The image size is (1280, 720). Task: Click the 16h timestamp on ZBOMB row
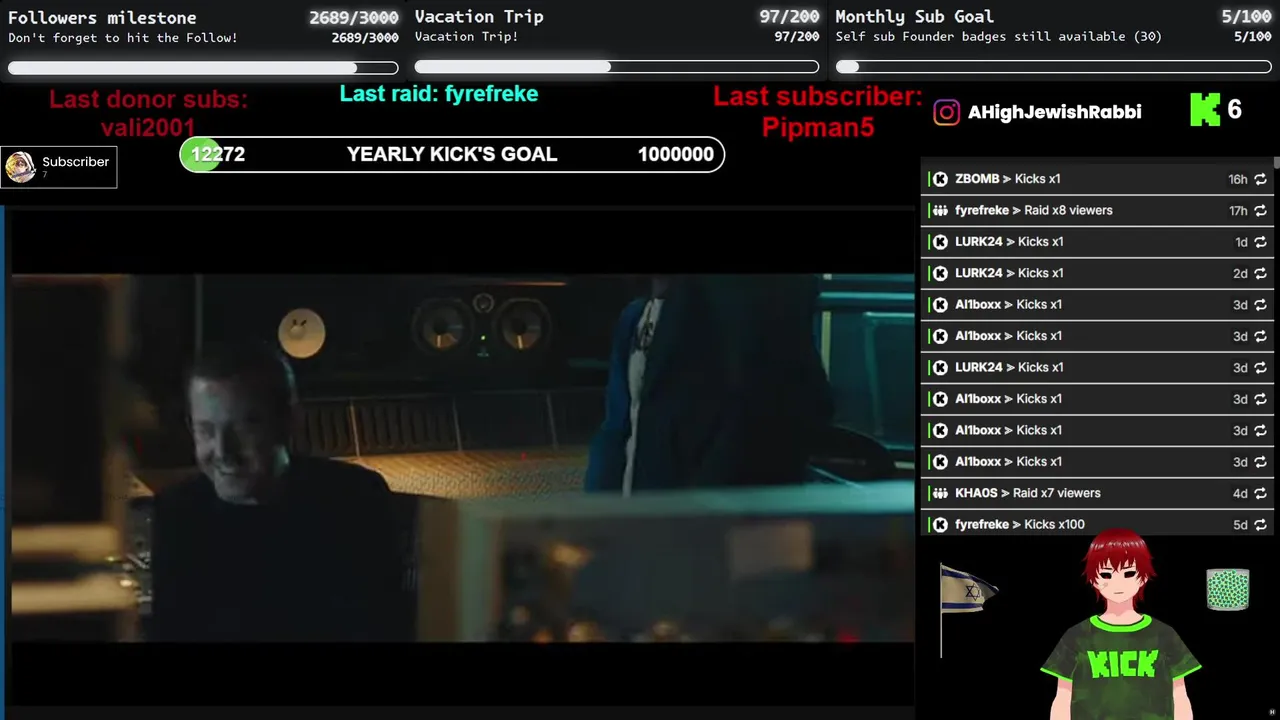pyautogui.click(x=1238, y=179)
